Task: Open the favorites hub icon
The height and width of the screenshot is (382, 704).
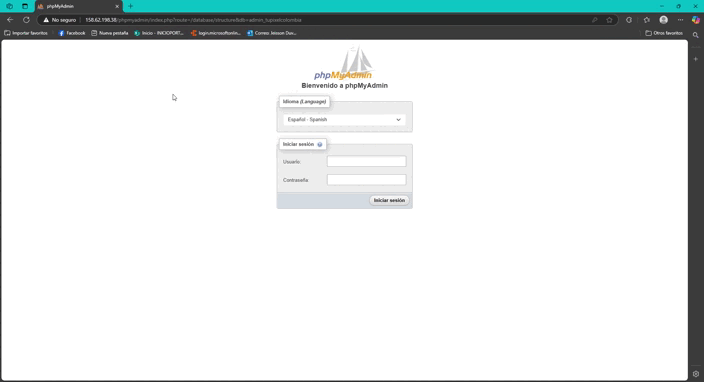Action: click(x=647, y=20)
